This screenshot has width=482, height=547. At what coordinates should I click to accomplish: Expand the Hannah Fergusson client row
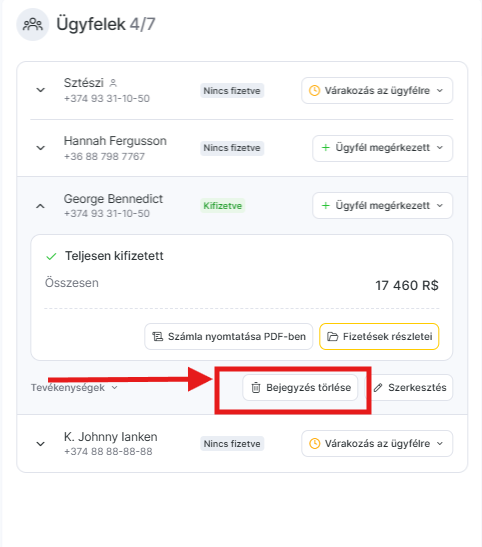[40, 148]
